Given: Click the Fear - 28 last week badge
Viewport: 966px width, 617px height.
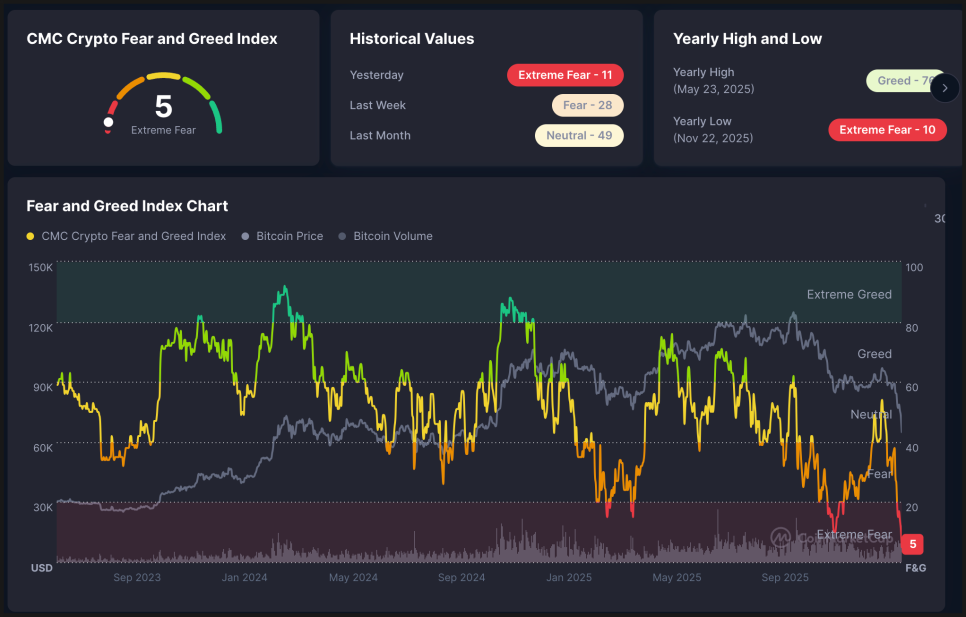Looking at the screenshot, I should [587, 105].
